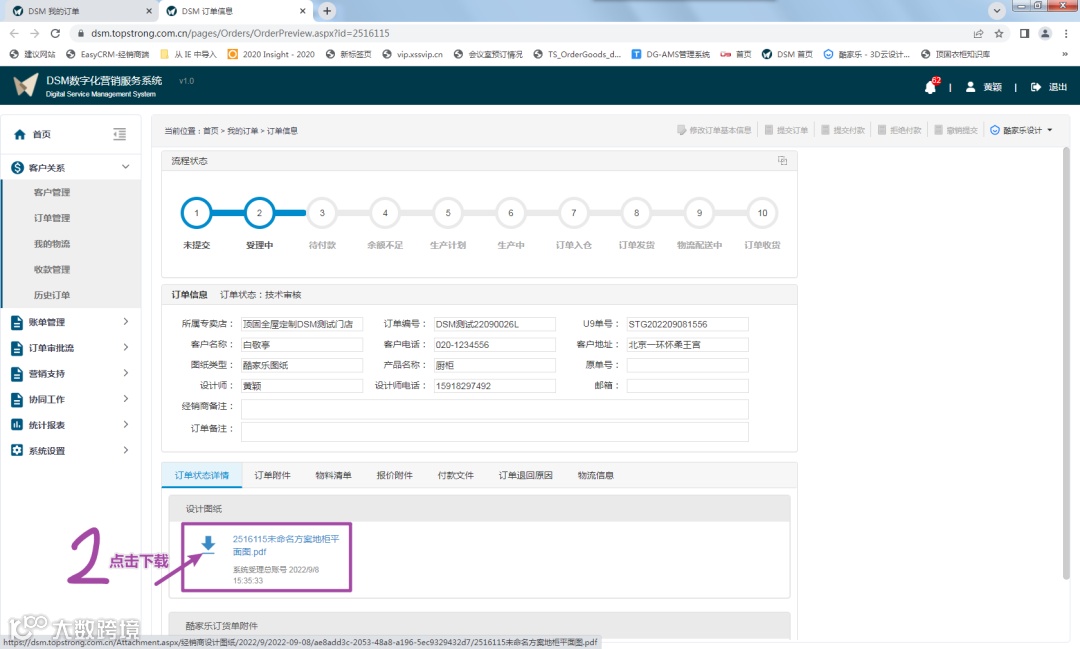Click the 修改订单基本信息 toolbar button
This screenshot has width=1080, height=649.
pyautogui.click(x=714, y=130)
